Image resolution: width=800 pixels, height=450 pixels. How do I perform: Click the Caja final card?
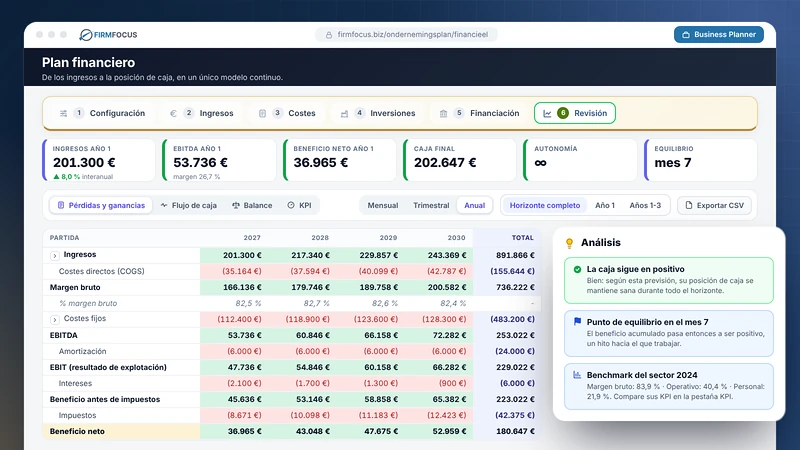click(460, 160)
